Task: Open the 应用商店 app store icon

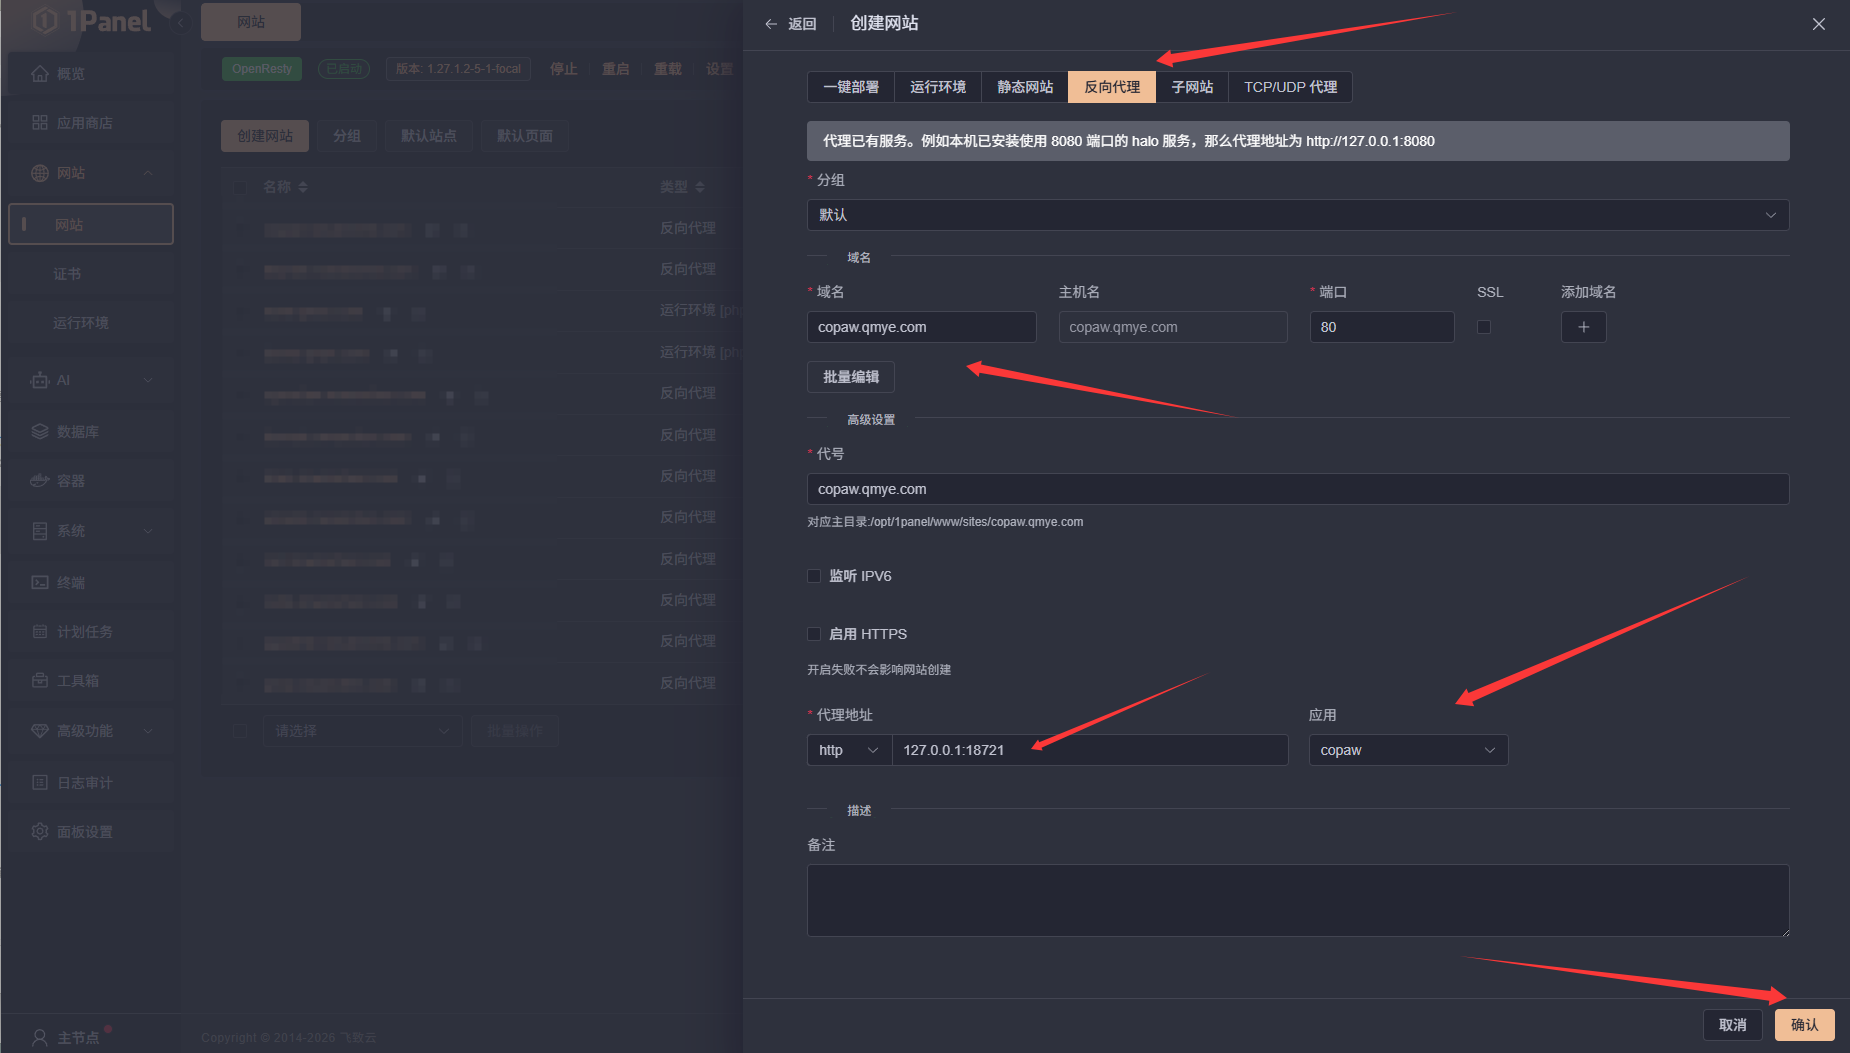Action: pos(40,123)
